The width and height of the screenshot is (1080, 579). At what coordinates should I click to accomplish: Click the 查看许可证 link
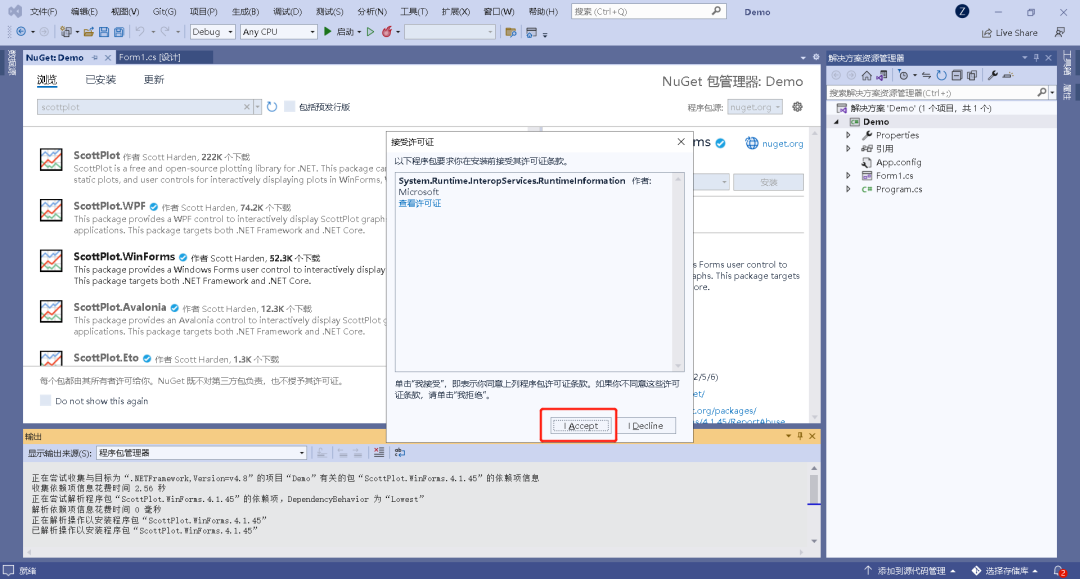point(419,203)
